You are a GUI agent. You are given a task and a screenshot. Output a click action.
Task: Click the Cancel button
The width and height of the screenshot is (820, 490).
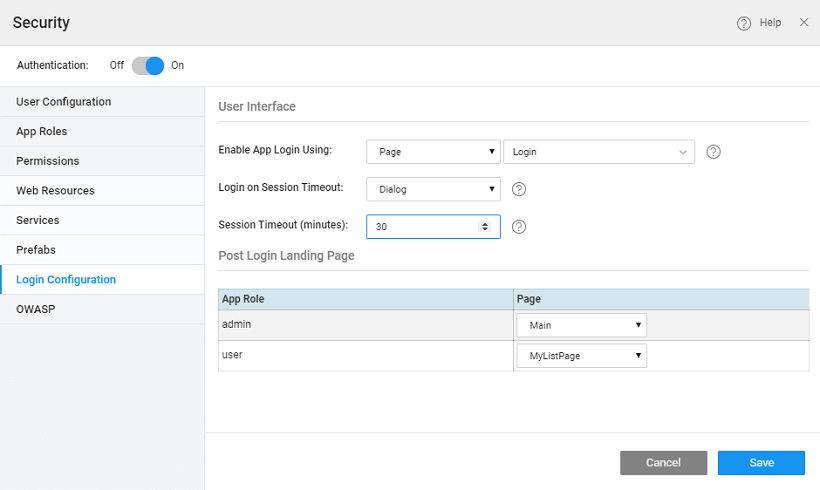point(663,463)
